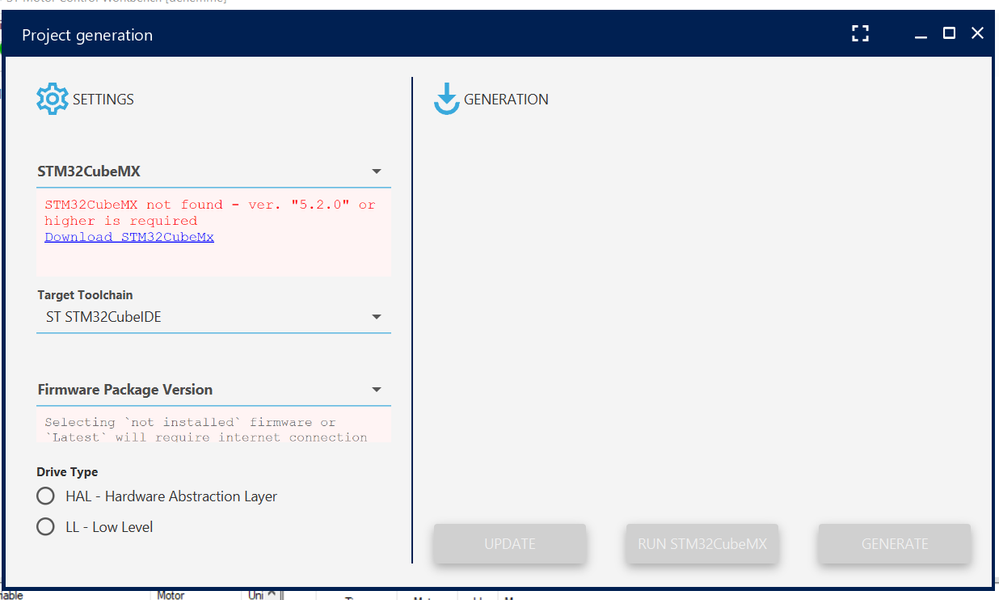Click the RUN STM32CubeMX button
999x600 pixels.
click(x=702, y=544)
